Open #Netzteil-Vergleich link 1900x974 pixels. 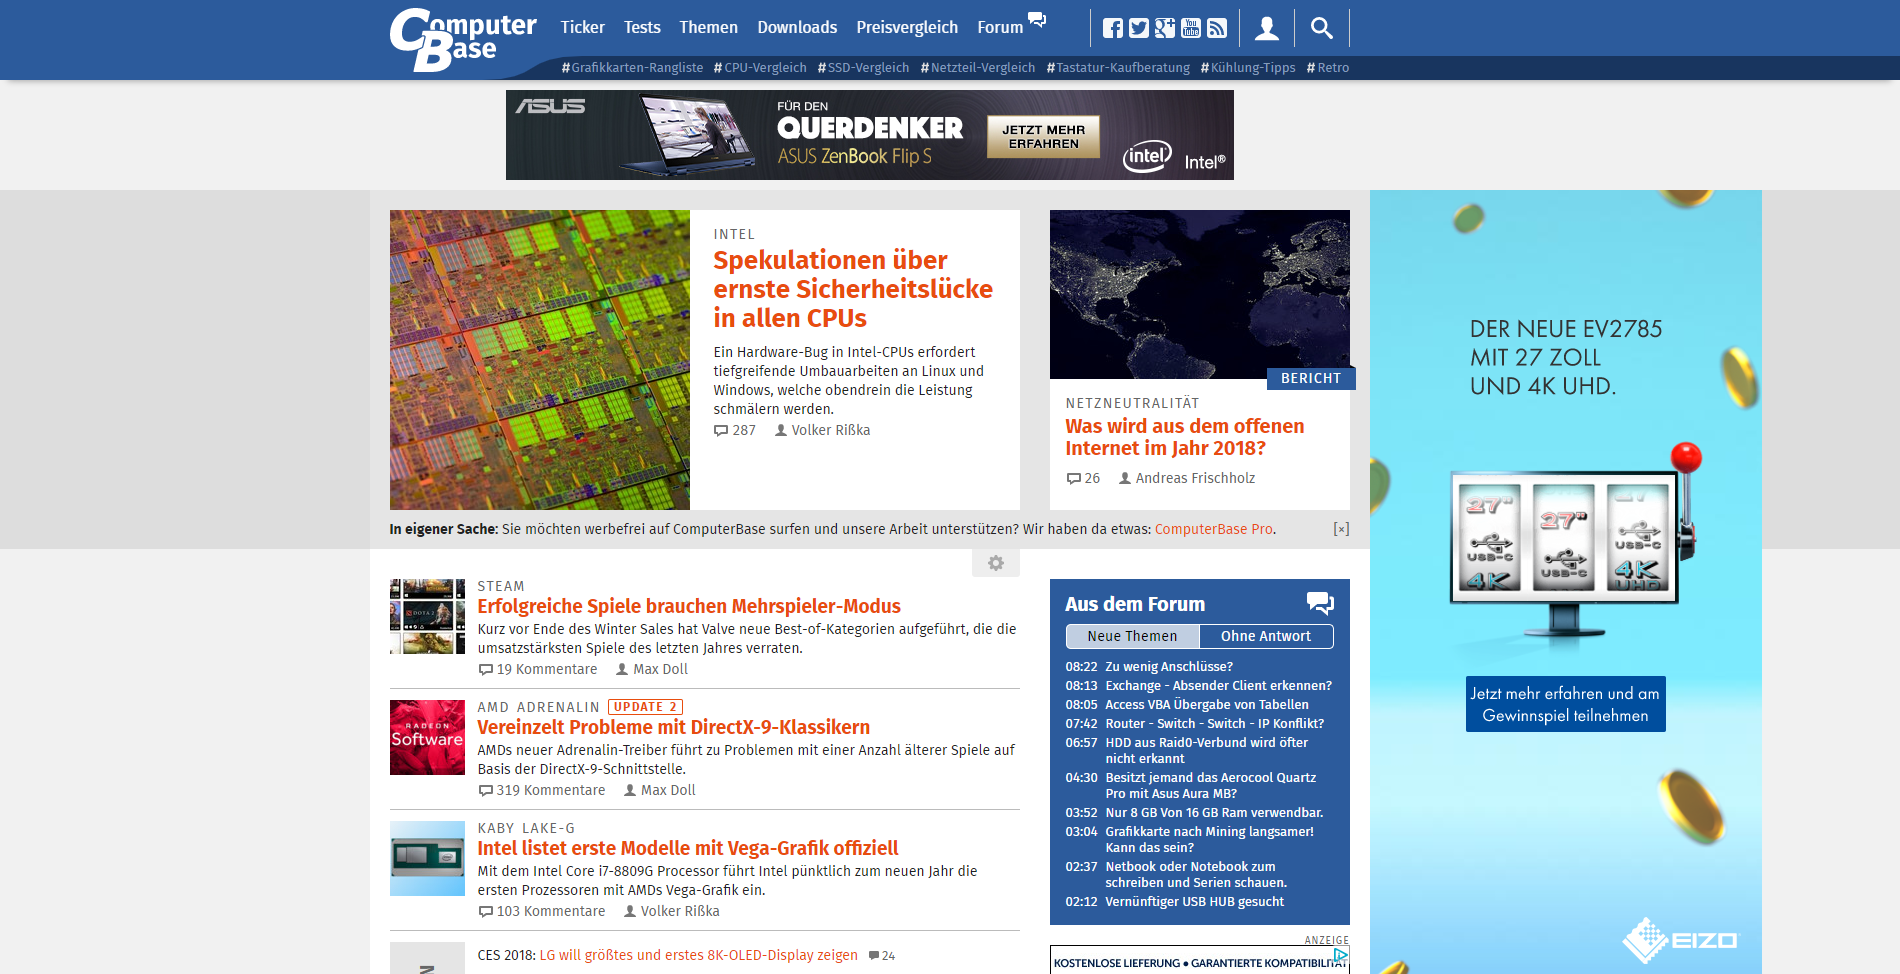point(978,68)
